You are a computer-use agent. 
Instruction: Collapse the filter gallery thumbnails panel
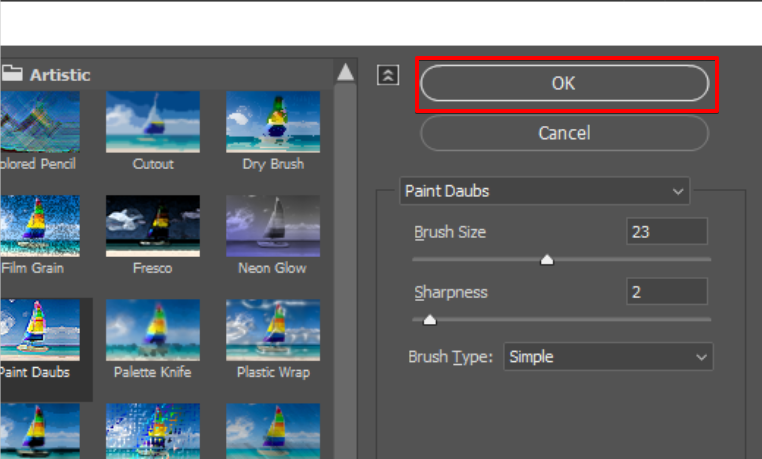(x=388, y=75)
